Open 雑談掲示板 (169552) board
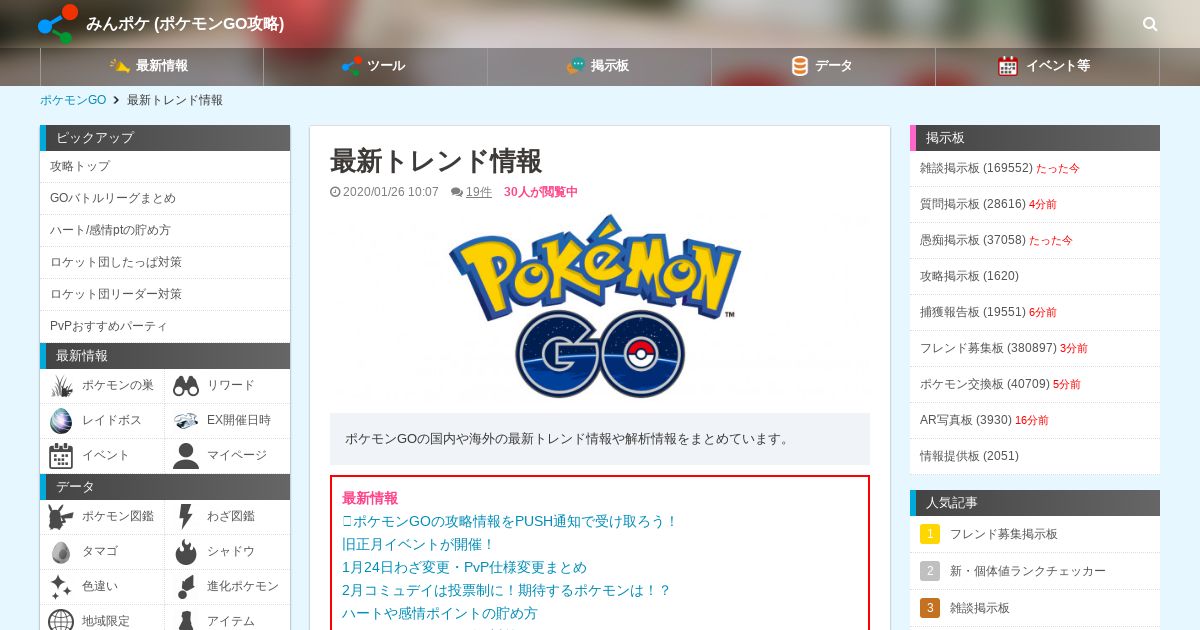This screenshot has width=1200, height=630. 1035,168
